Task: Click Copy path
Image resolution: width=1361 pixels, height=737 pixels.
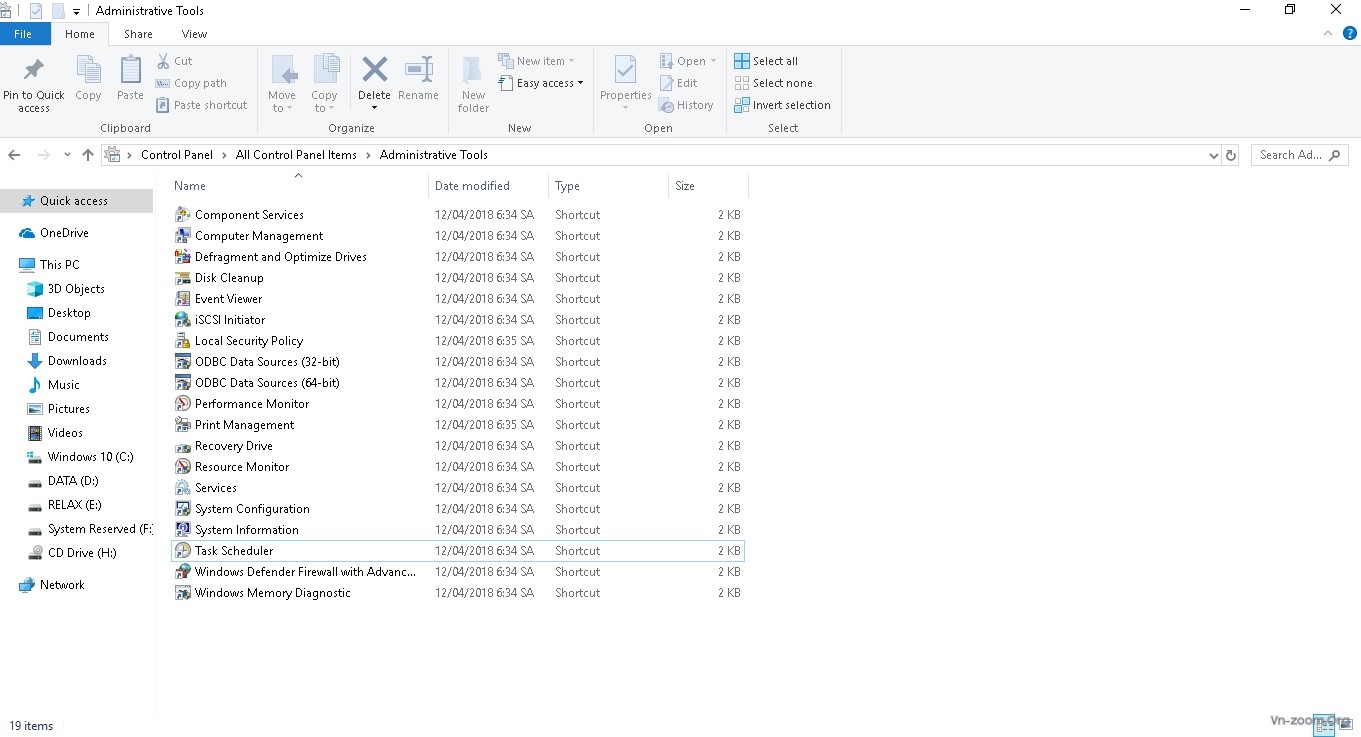Action: point(191,83)
